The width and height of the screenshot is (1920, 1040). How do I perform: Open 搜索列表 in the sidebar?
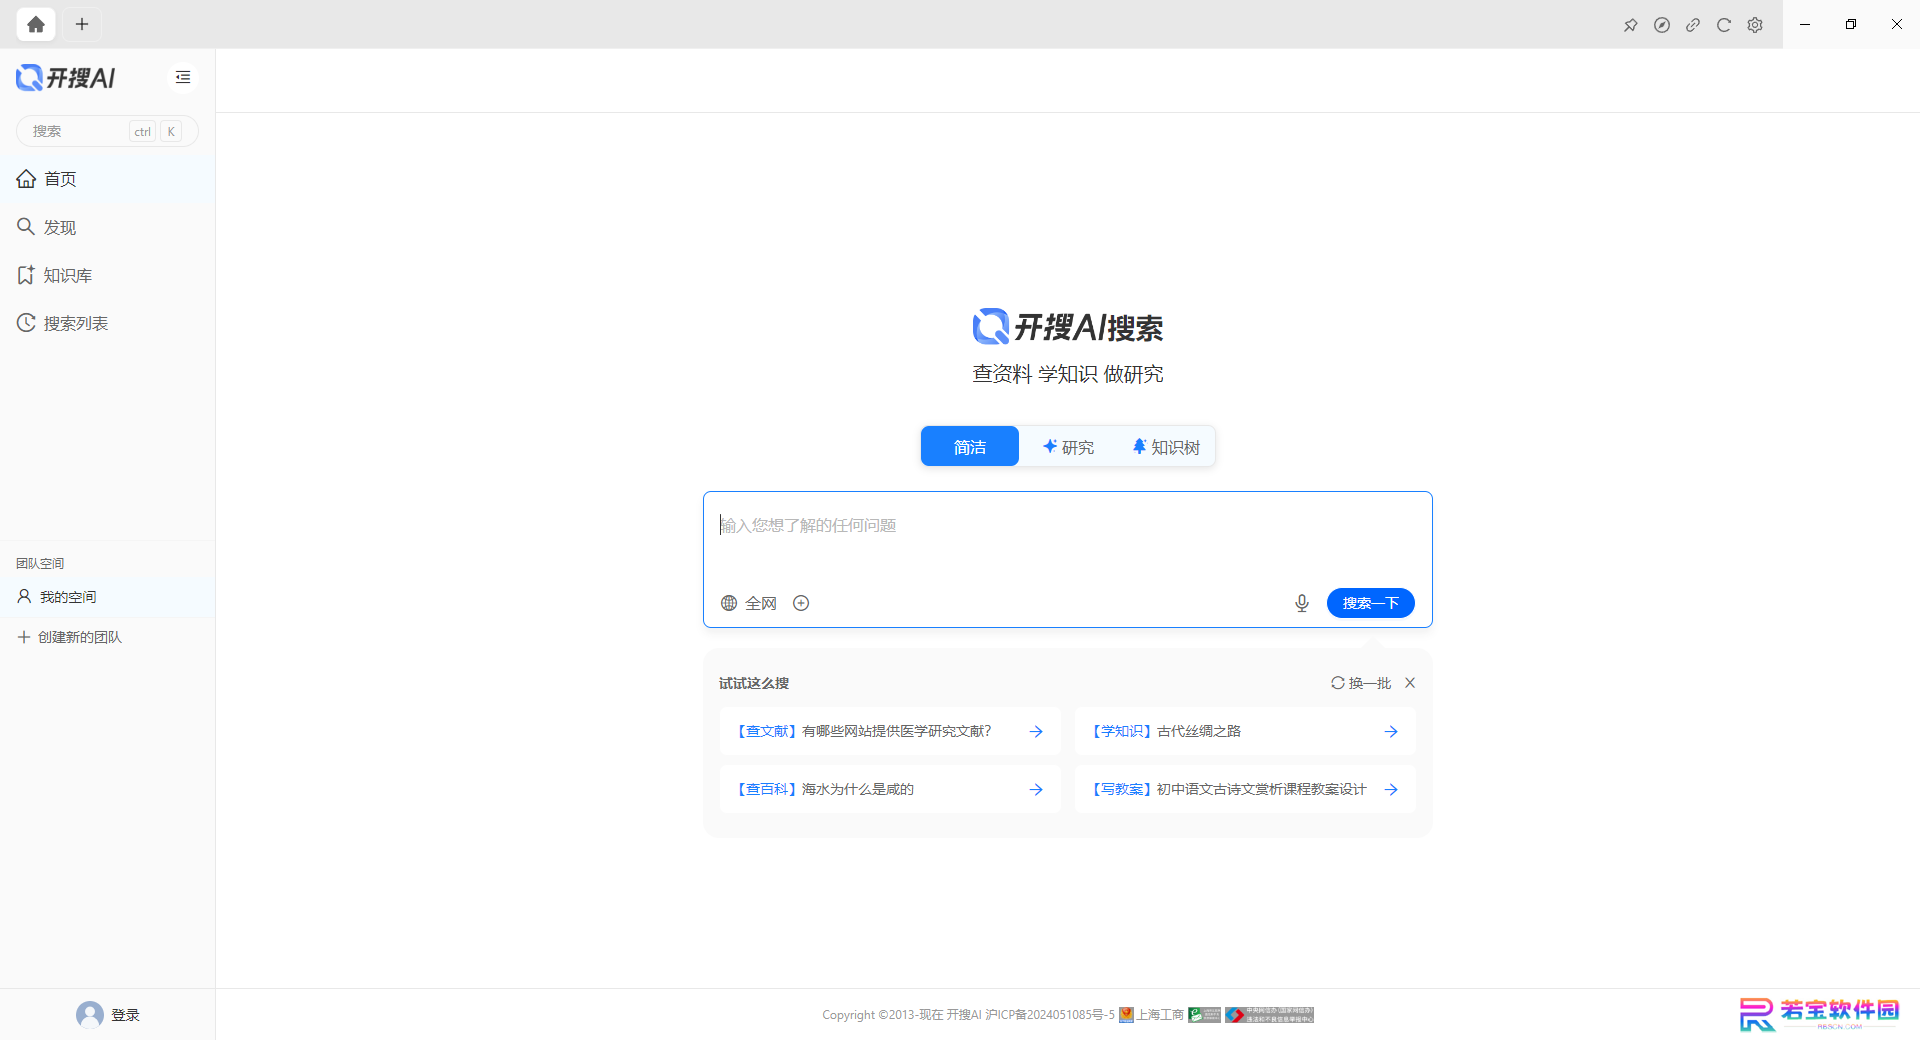pyautogui.click(x=107, y=323)
